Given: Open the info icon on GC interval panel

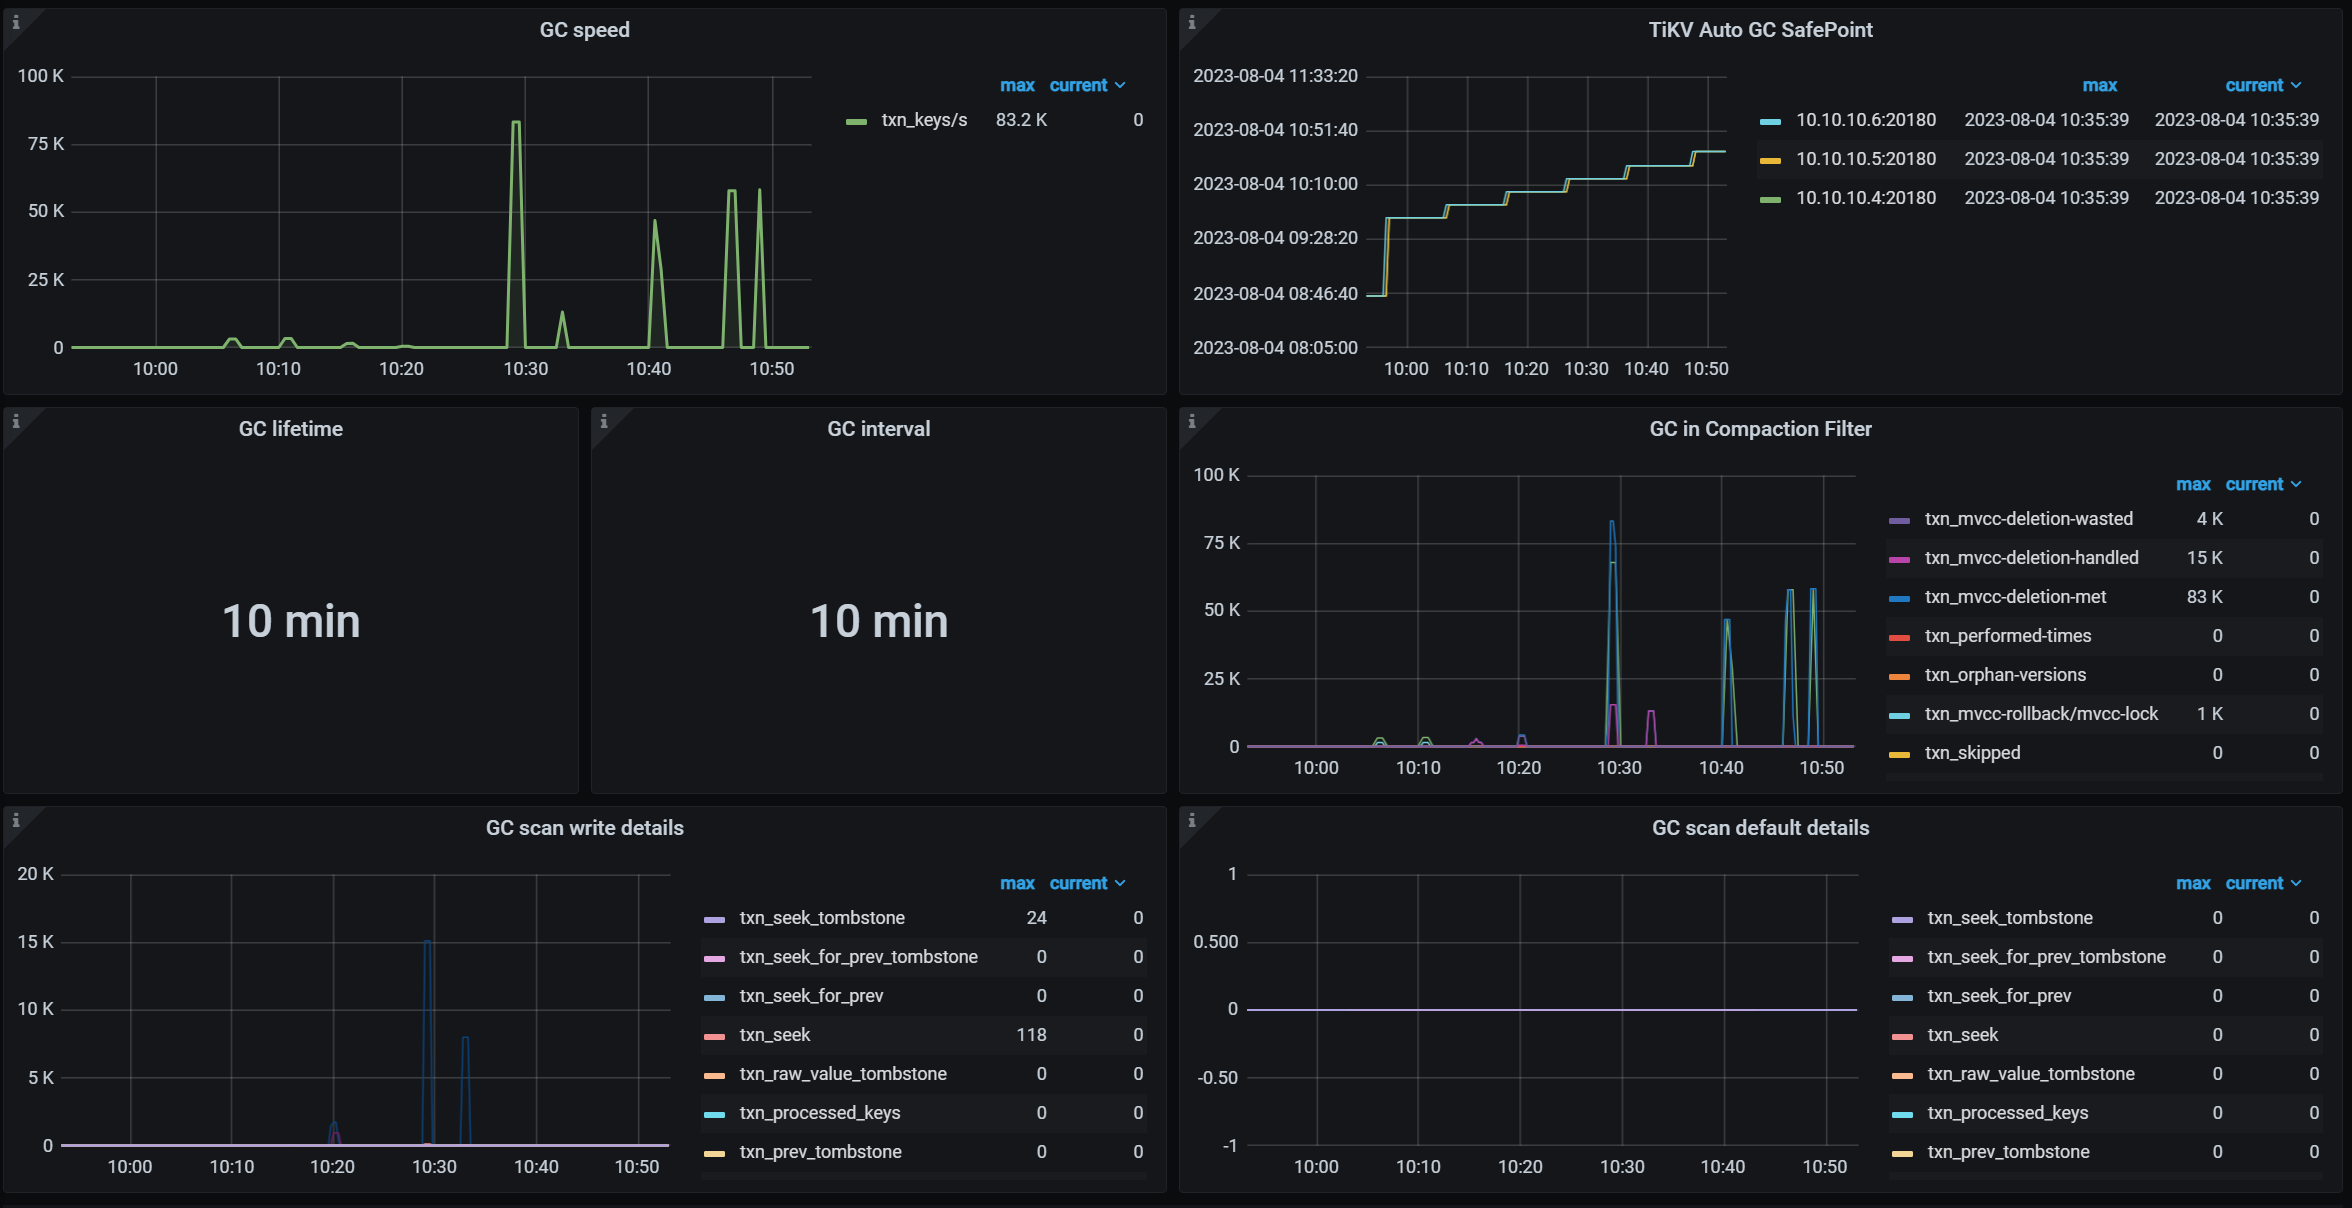Looking at the screenshot, I should point(603,421).
